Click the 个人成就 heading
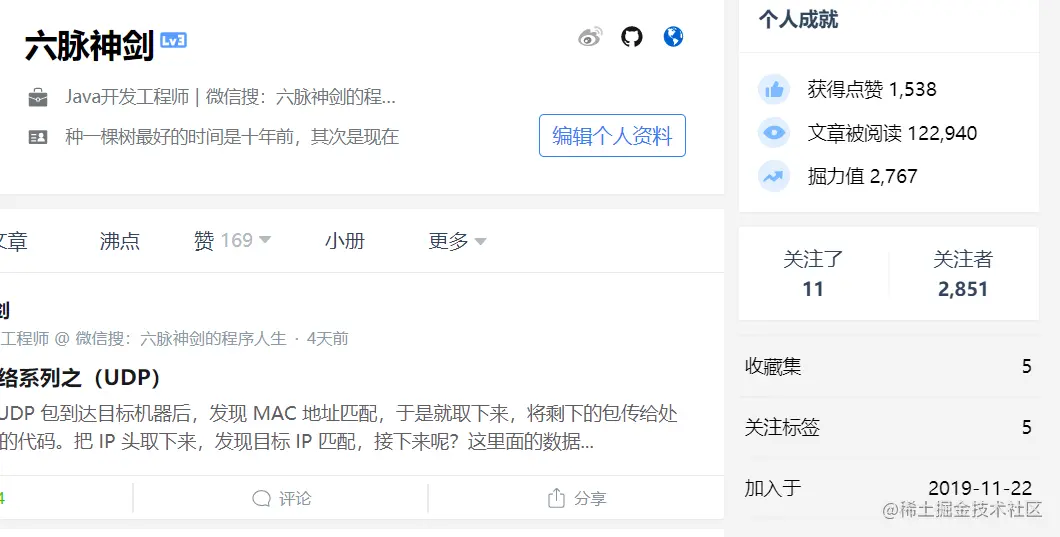Image resolution: width=1060 pixels, height=537 pixels. (x=798, y=20)
